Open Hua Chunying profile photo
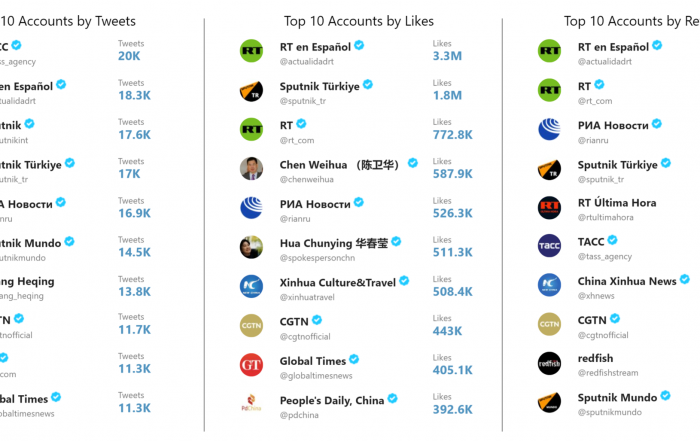 click(251, 247)
